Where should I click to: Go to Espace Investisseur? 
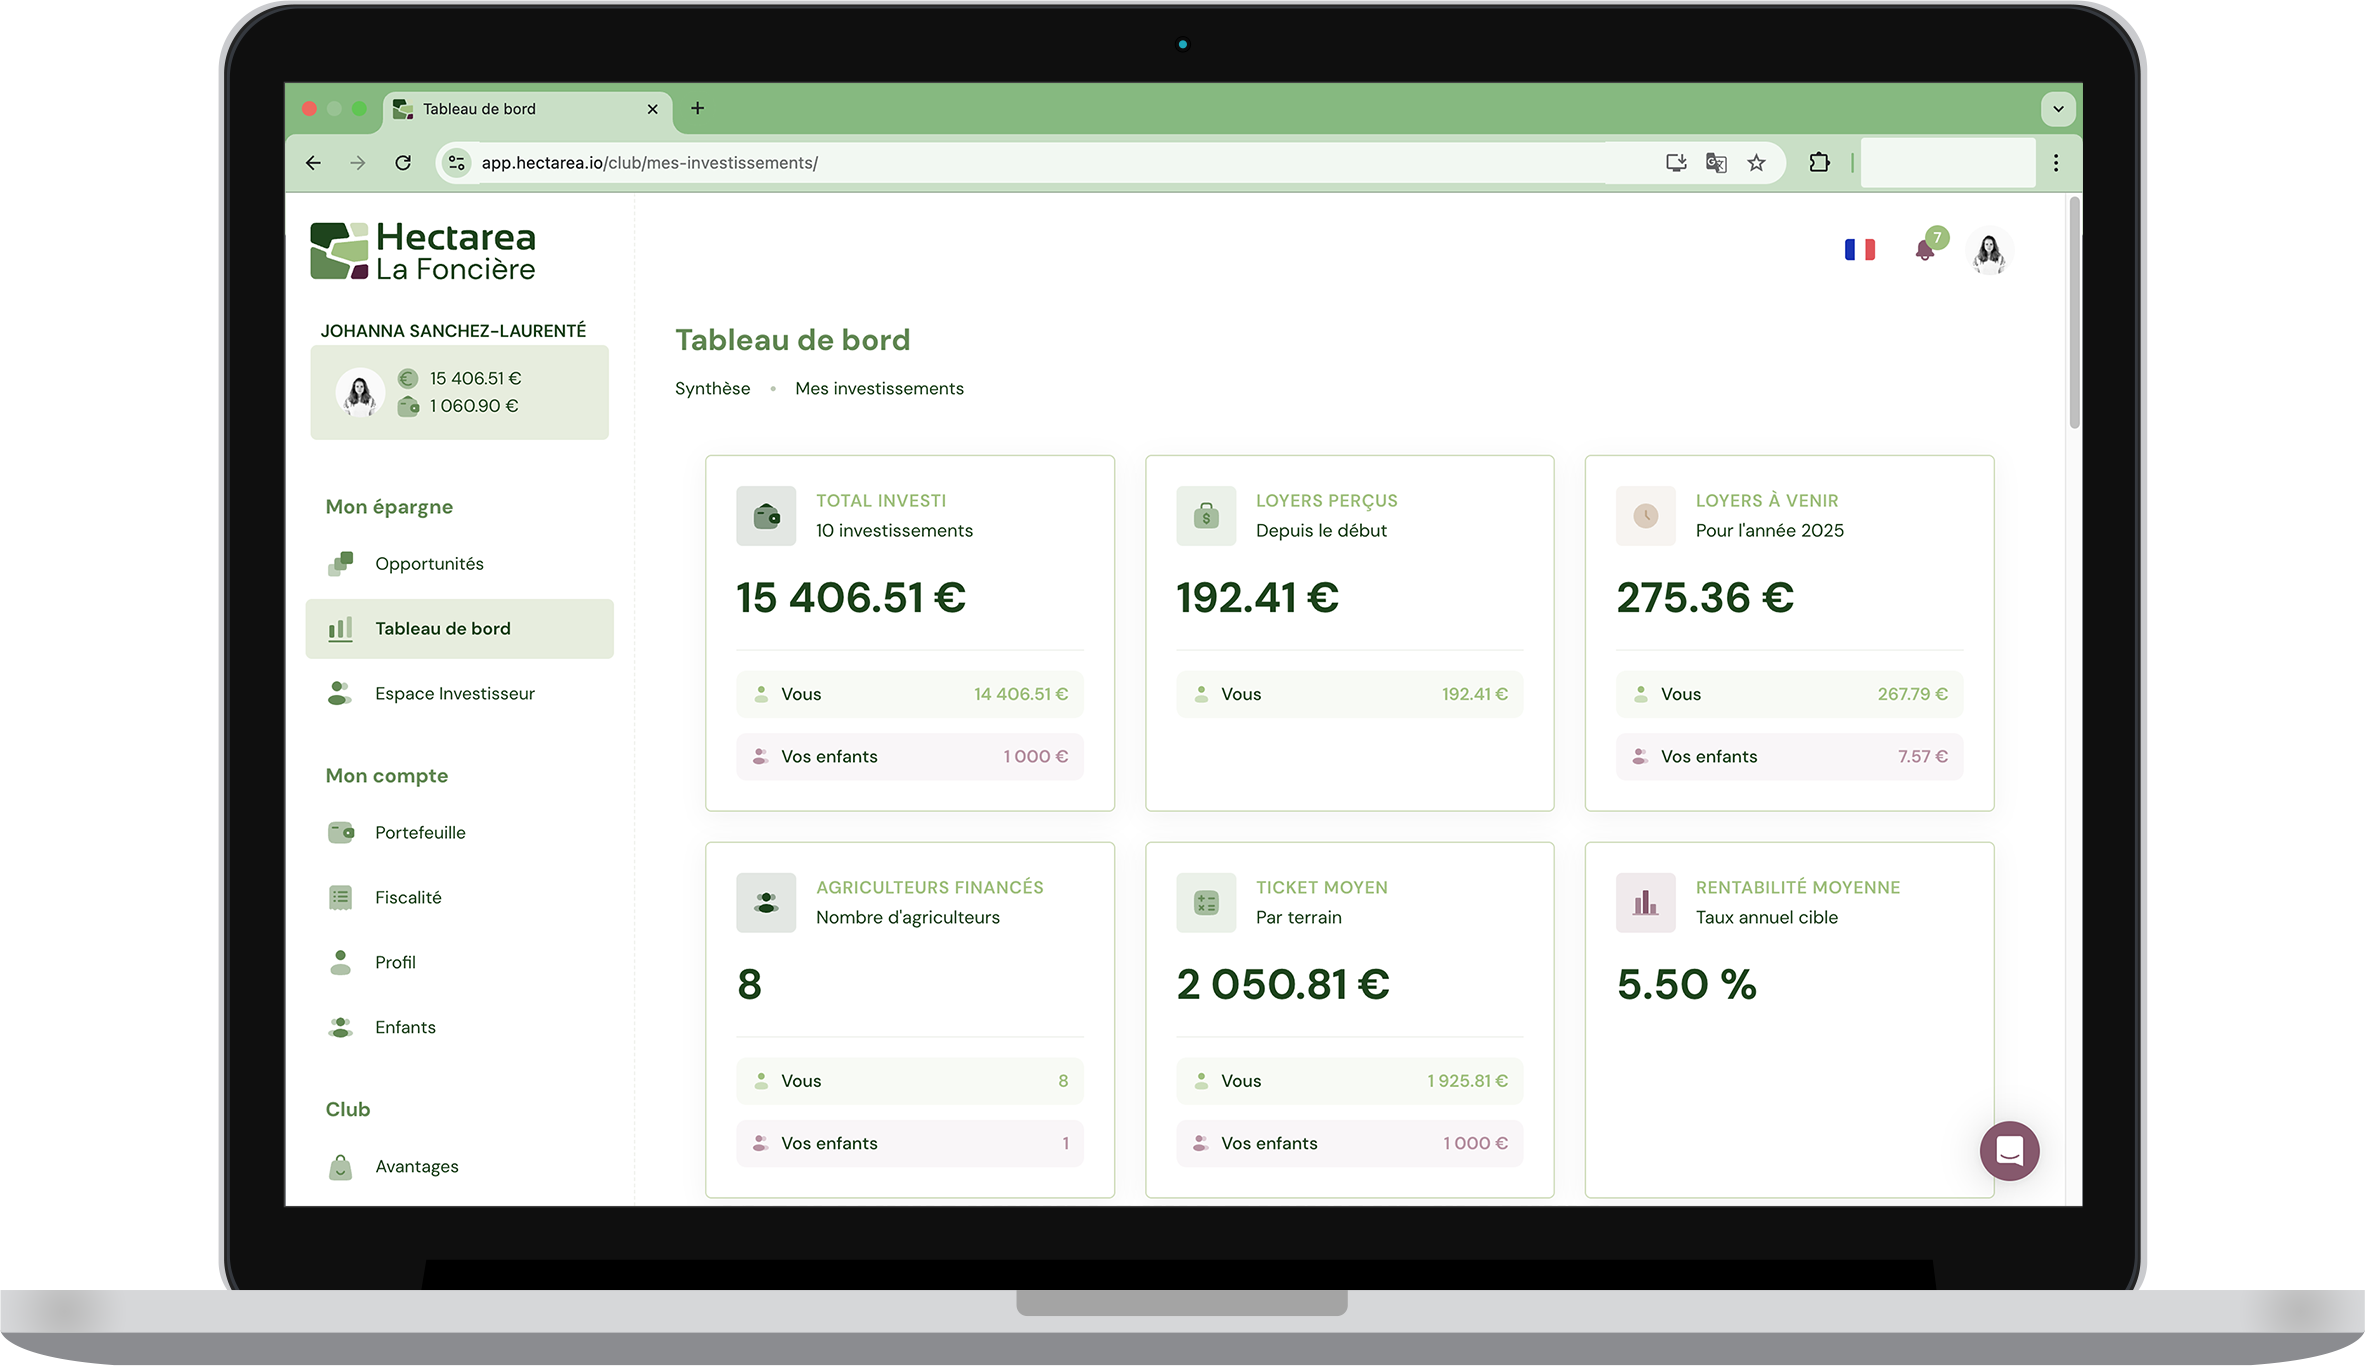[454, 694]
